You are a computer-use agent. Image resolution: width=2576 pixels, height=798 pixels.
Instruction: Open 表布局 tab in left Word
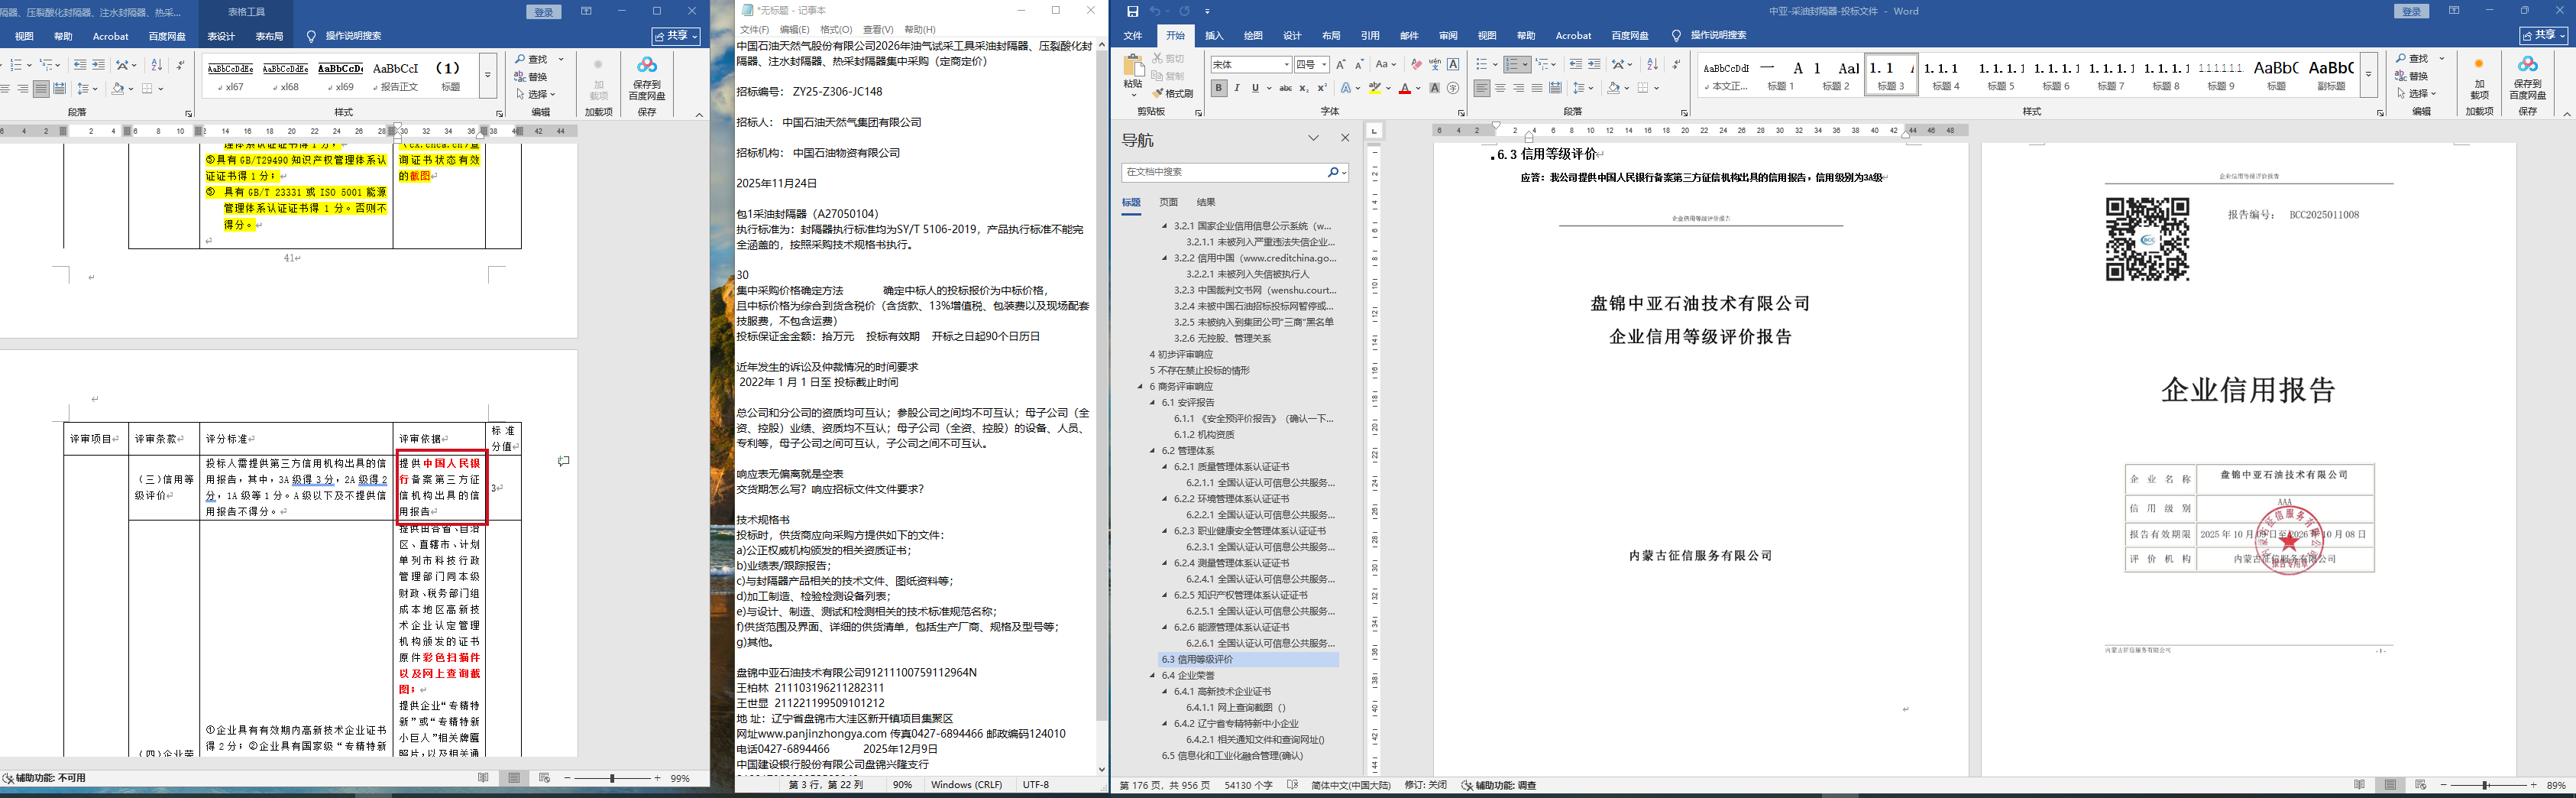pos(270,36)
